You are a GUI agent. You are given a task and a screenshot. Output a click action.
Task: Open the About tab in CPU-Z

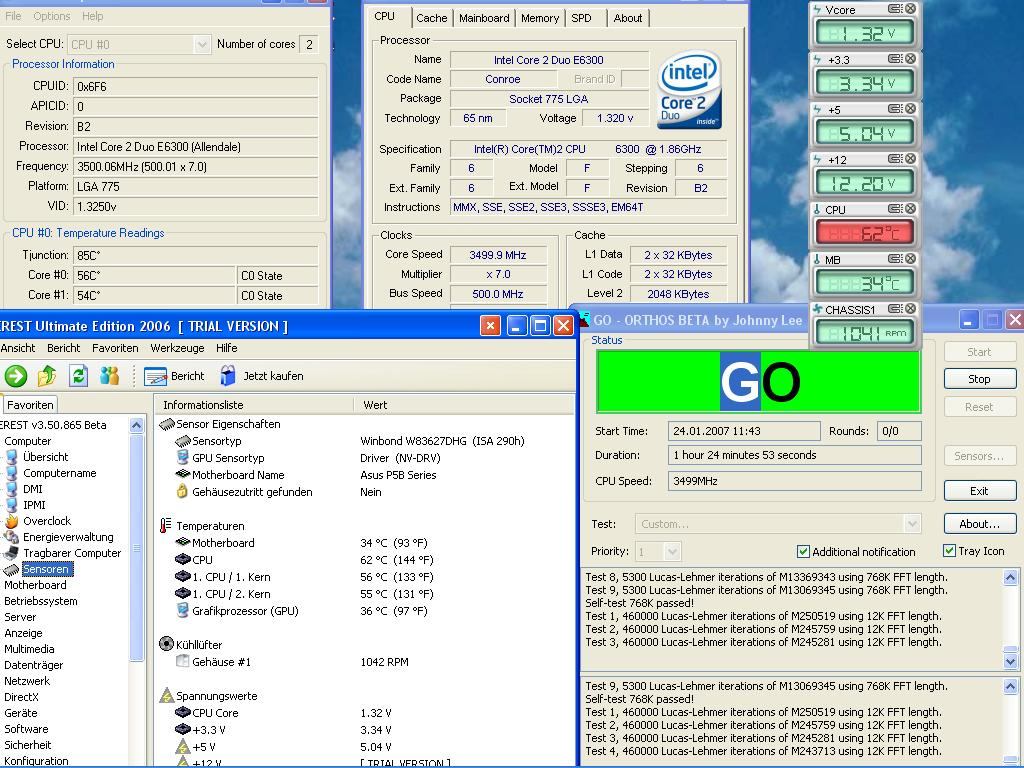pyautogui.click(x=628, y=18)
